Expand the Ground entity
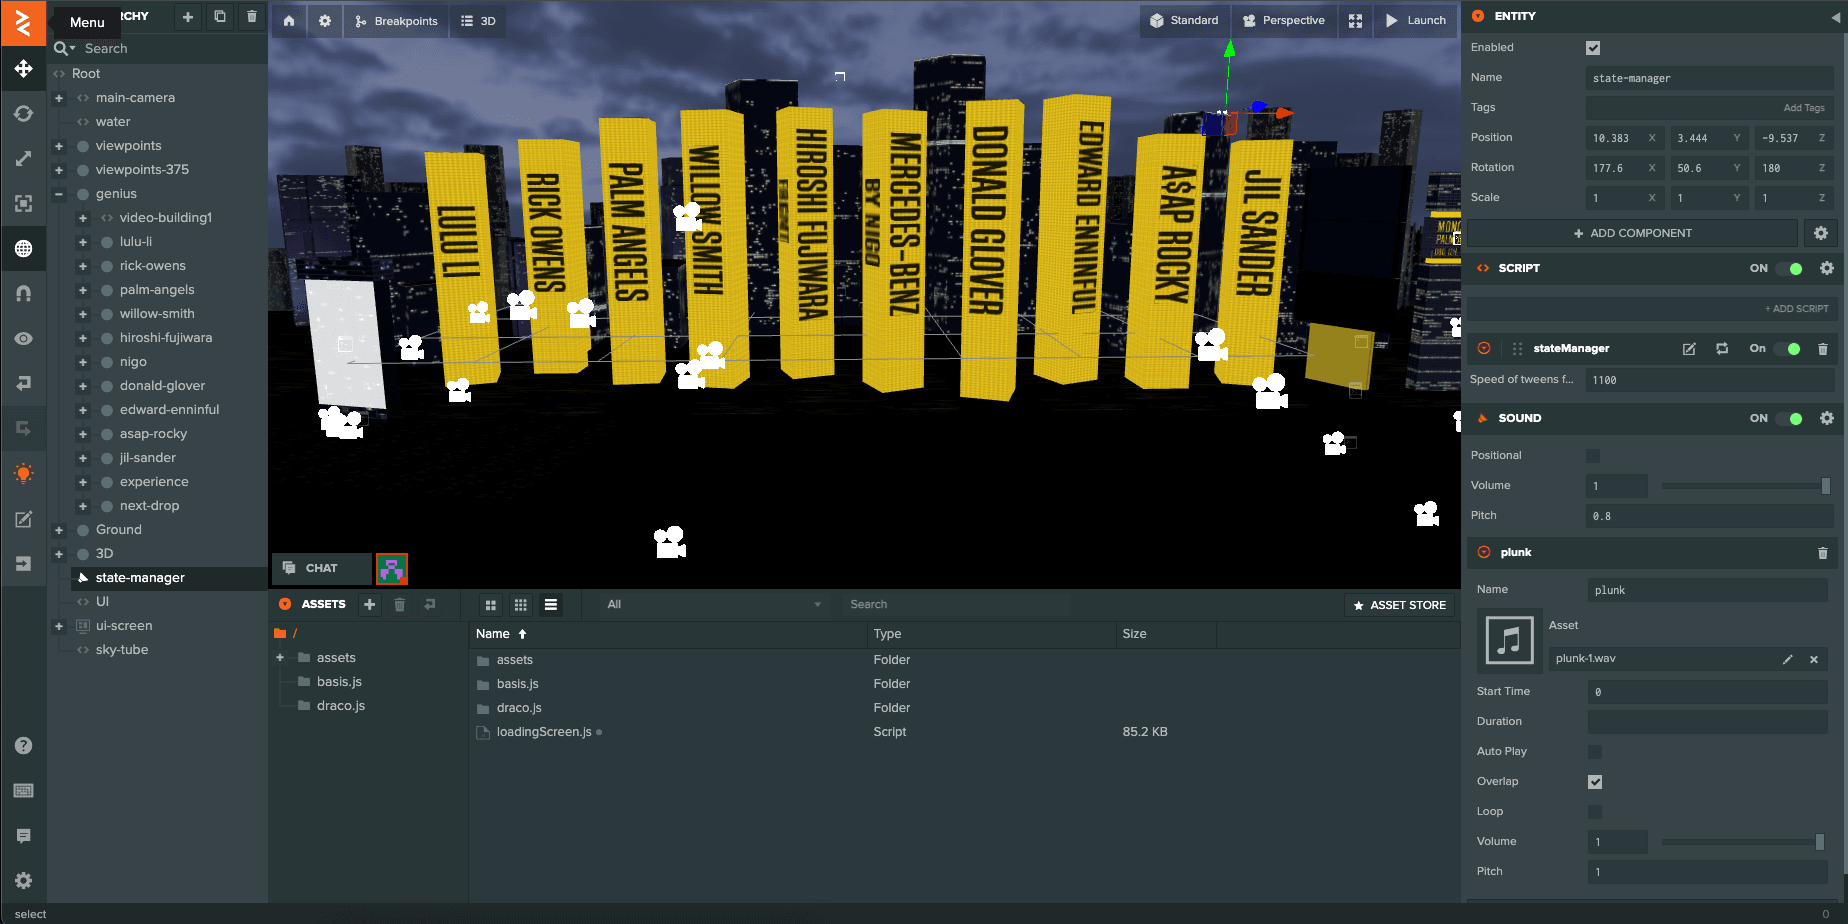Image resolution: width=1848 pixels, height=924 pixels. click(x=59, y=530)
